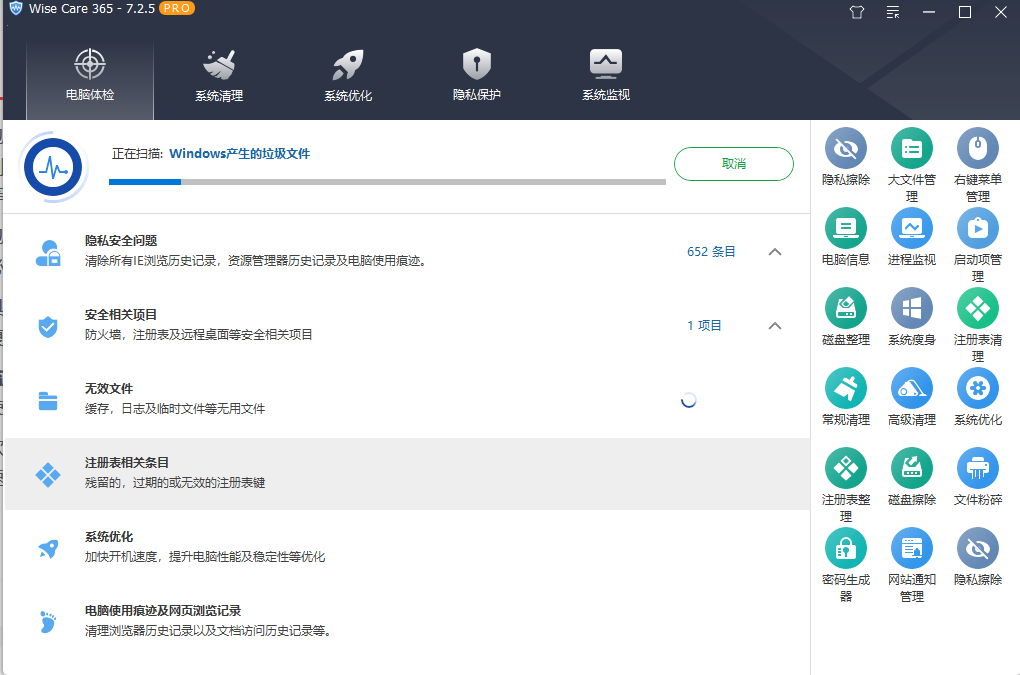Open the 文件粉碎 file shredder

click(x=977, y=478)
